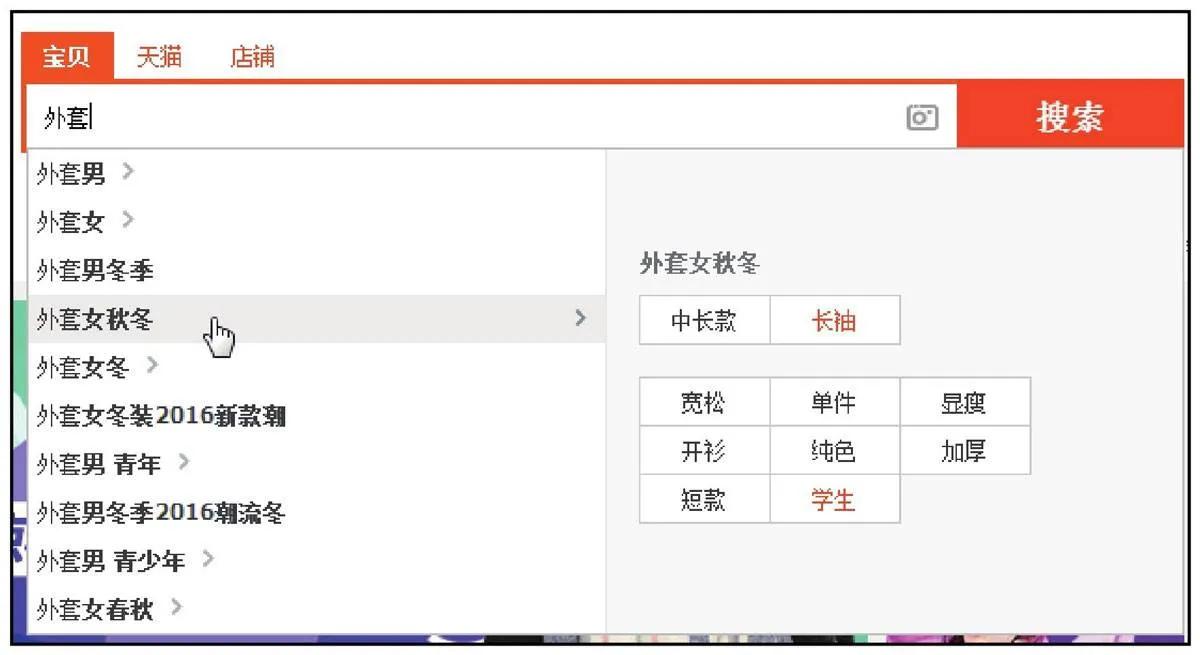
Task: Select the 中长款 filter tag
Action: [x=704, y=320]
